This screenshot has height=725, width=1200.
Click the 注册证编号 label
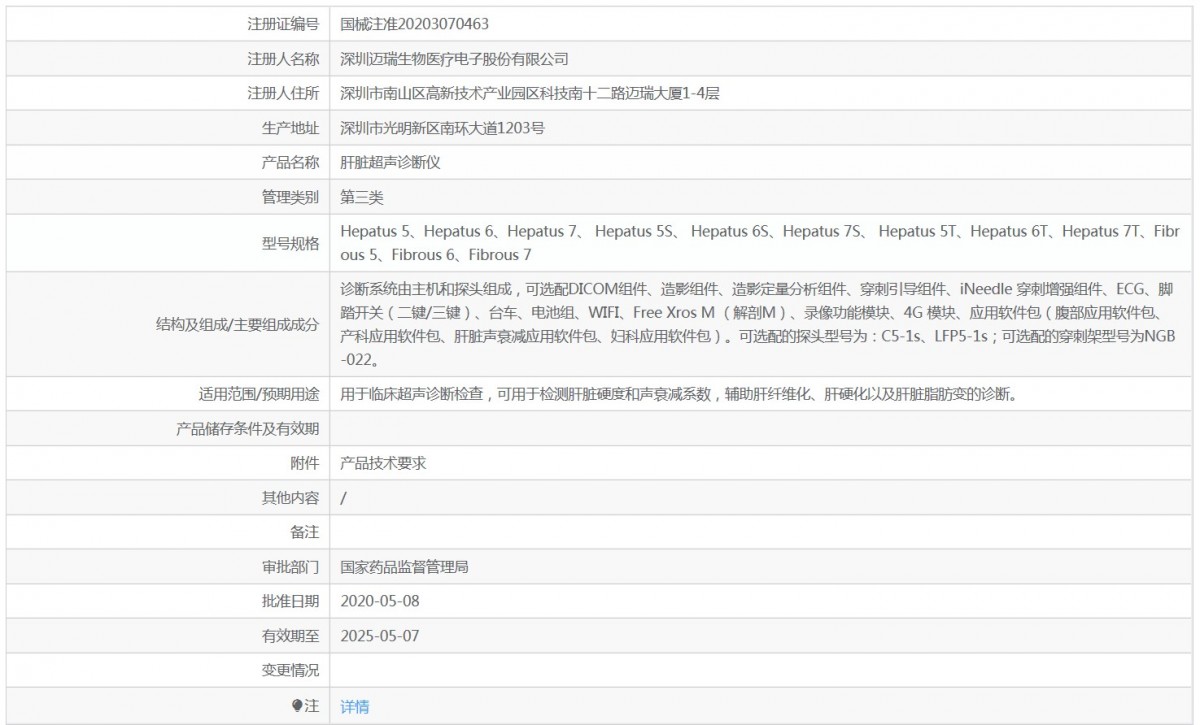[283, 22]
